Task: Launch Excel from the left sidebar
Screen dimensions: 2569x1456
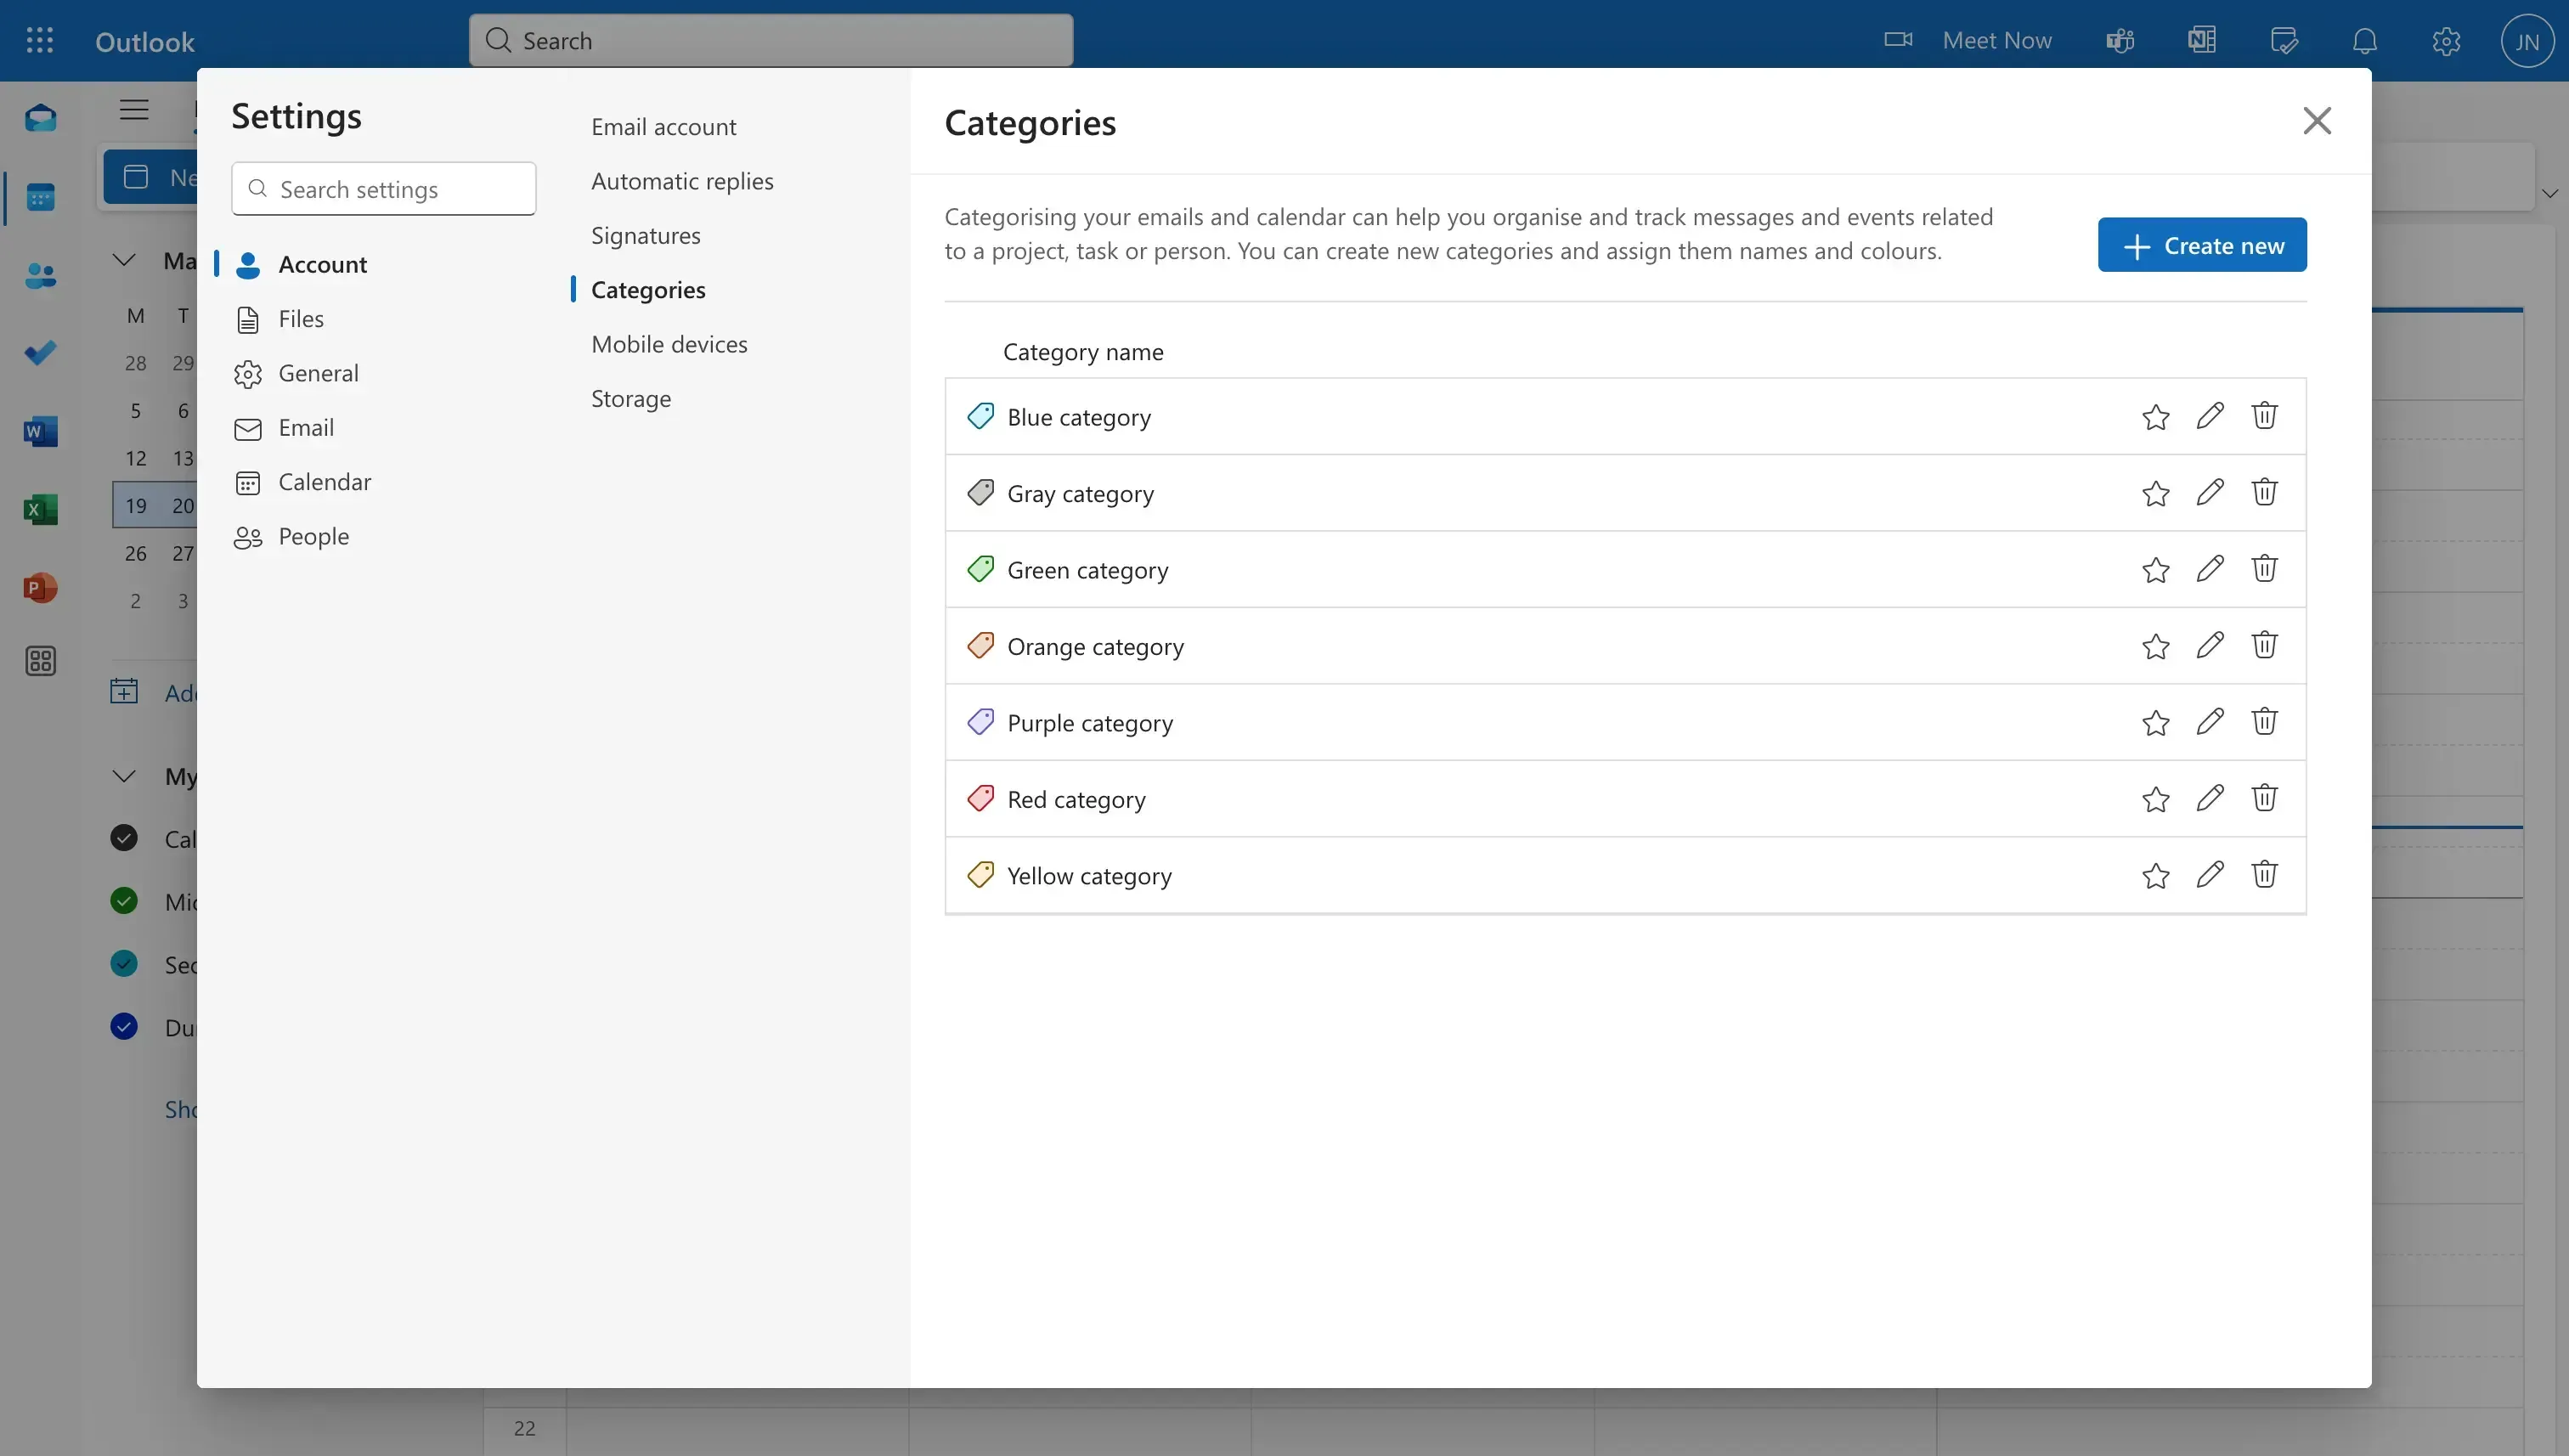Action: click(x=41, y=509)
